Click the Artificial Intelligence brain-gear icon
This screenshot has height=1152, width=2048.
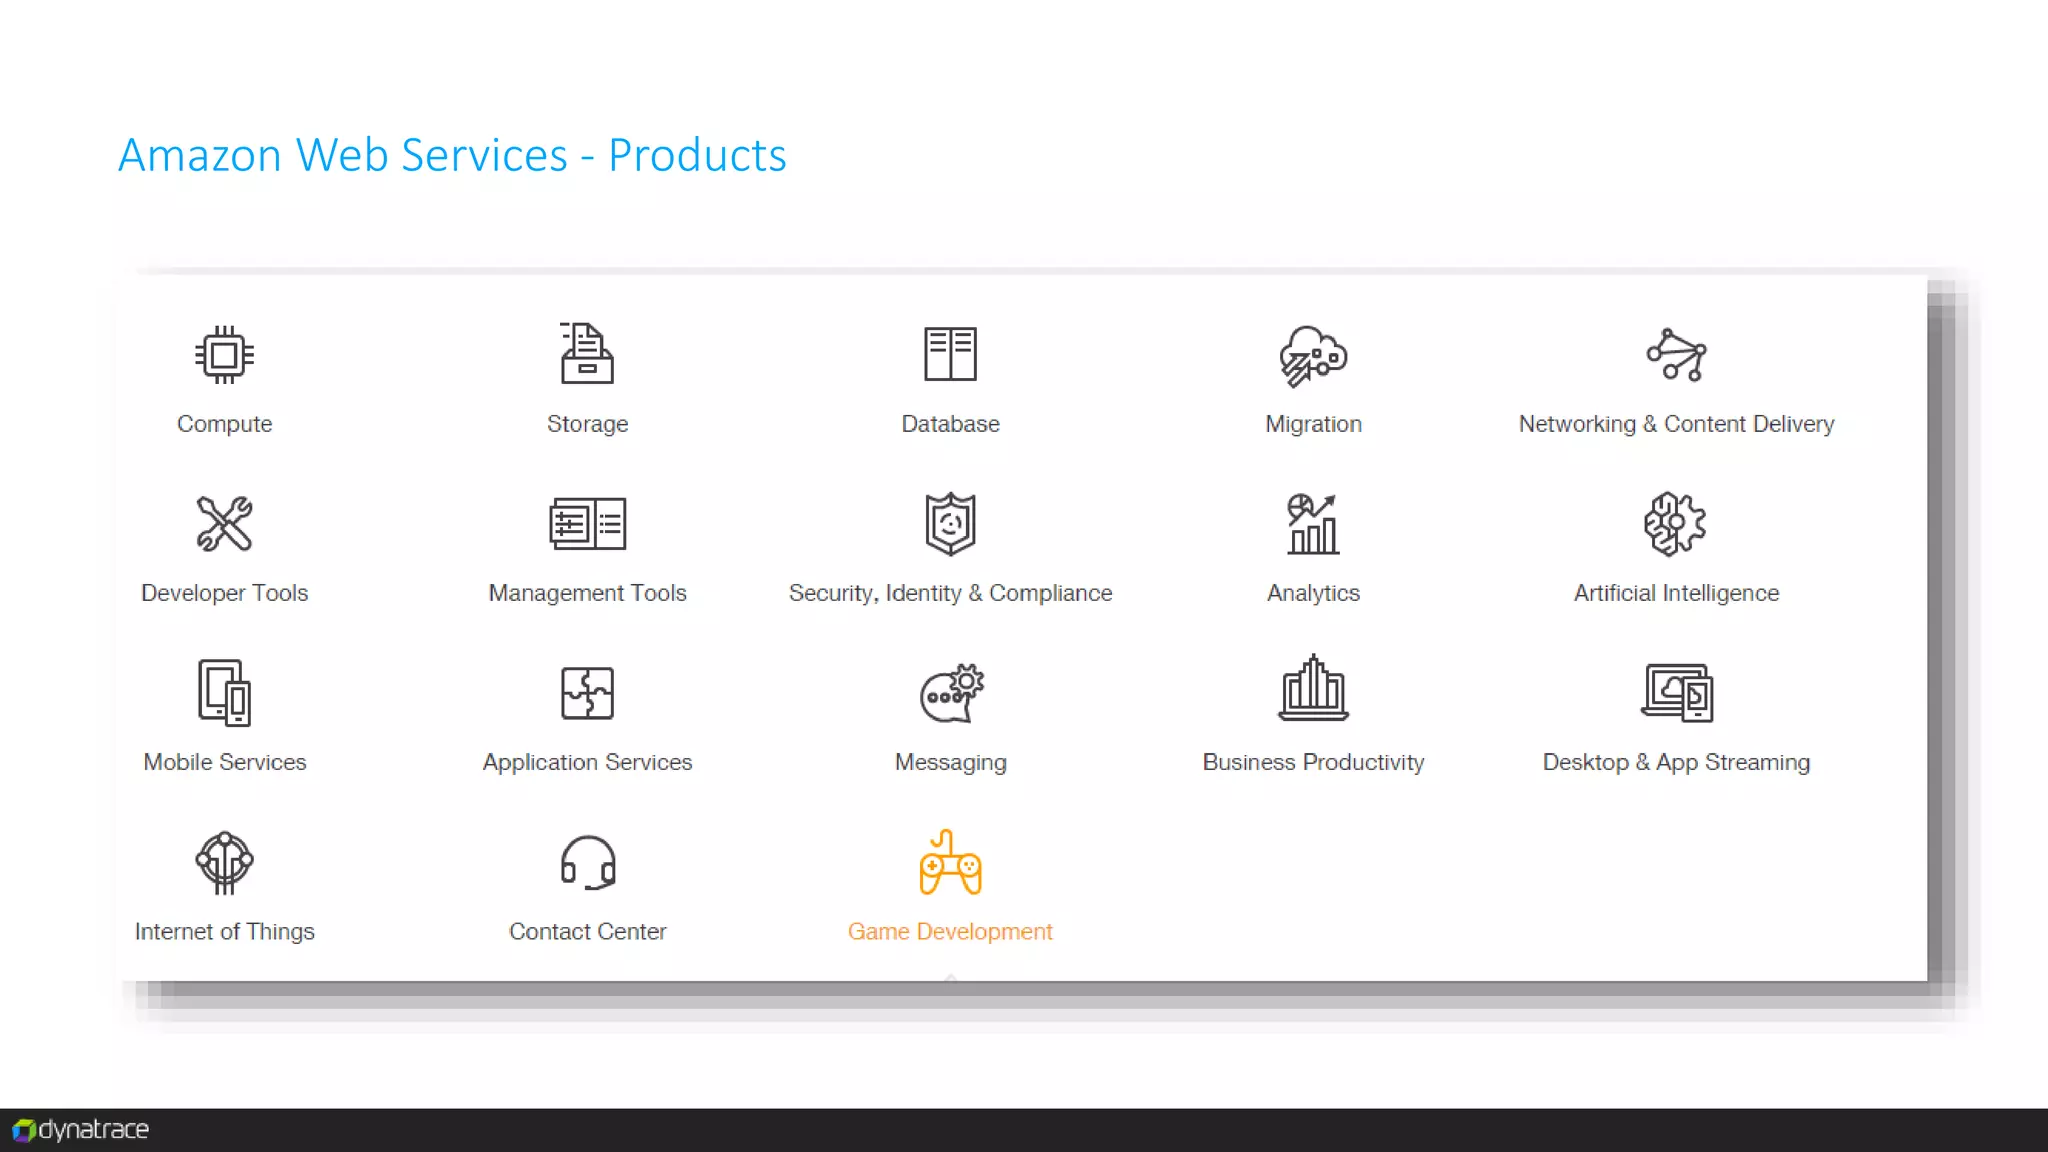1676,524
